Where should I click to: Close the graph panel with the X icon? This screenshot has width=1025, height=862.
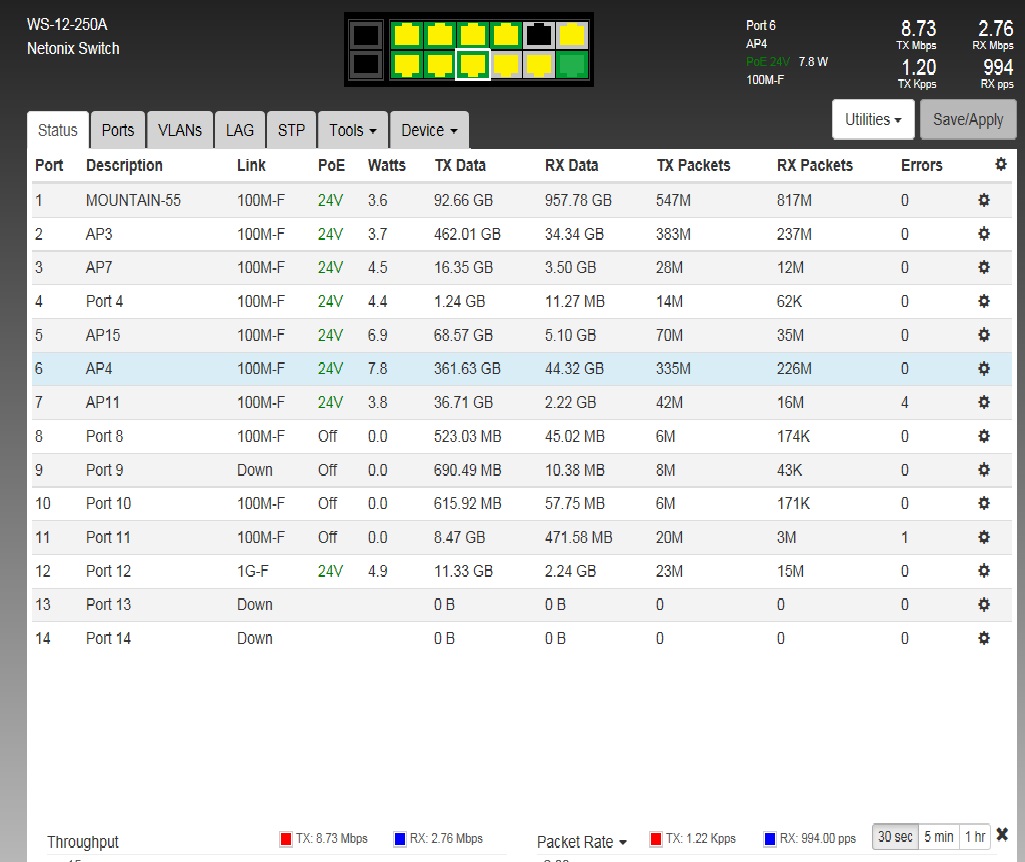click(x=1002, y=835)
